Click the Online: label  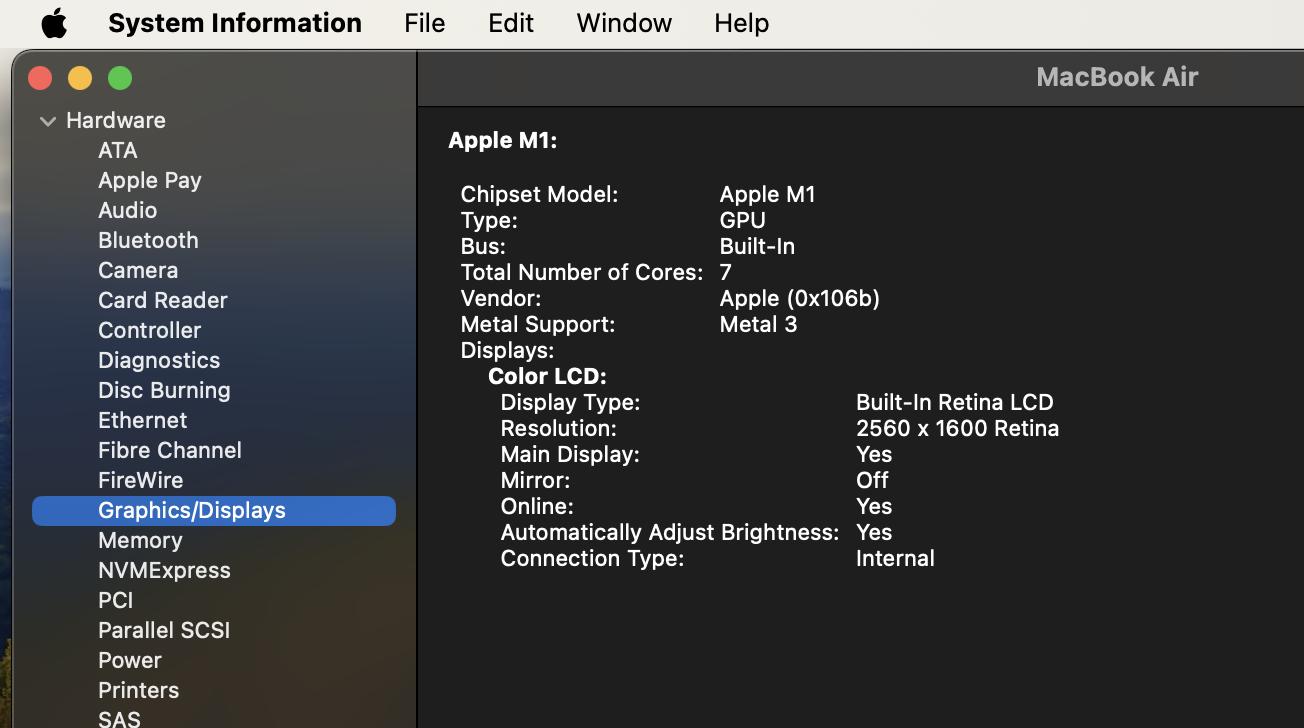[537, 506]
